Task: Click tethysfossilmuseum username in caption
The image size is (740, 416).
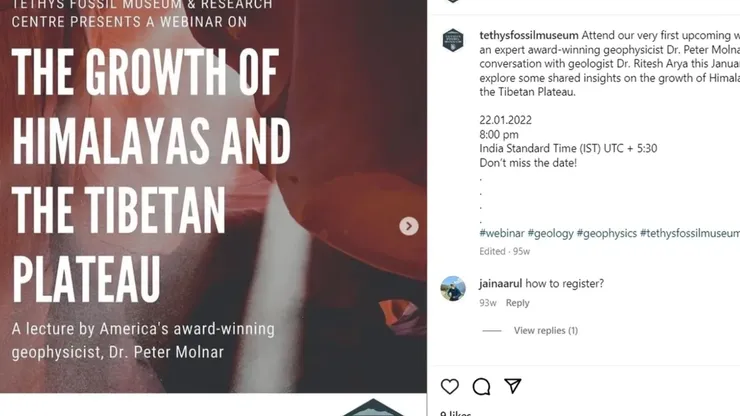Action: coord(529,35)
